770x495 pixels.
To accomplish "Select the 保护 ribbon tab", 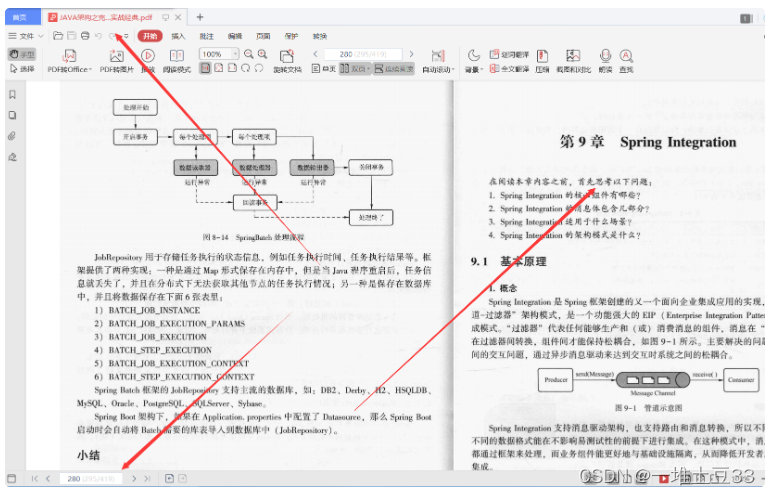I will (291, 36).
